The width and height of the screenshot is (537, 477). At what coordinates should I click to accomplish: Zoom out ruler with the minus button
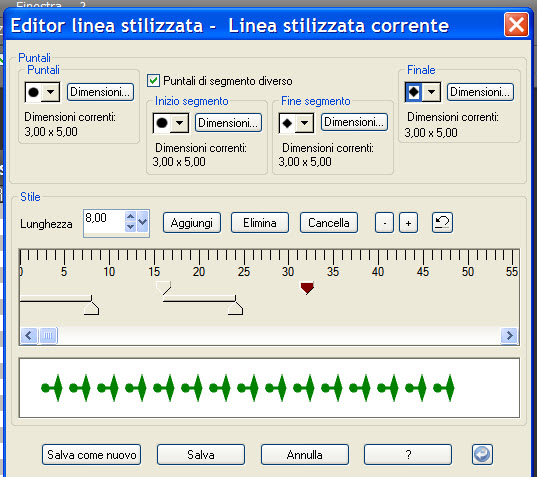[x=384, y=223]
